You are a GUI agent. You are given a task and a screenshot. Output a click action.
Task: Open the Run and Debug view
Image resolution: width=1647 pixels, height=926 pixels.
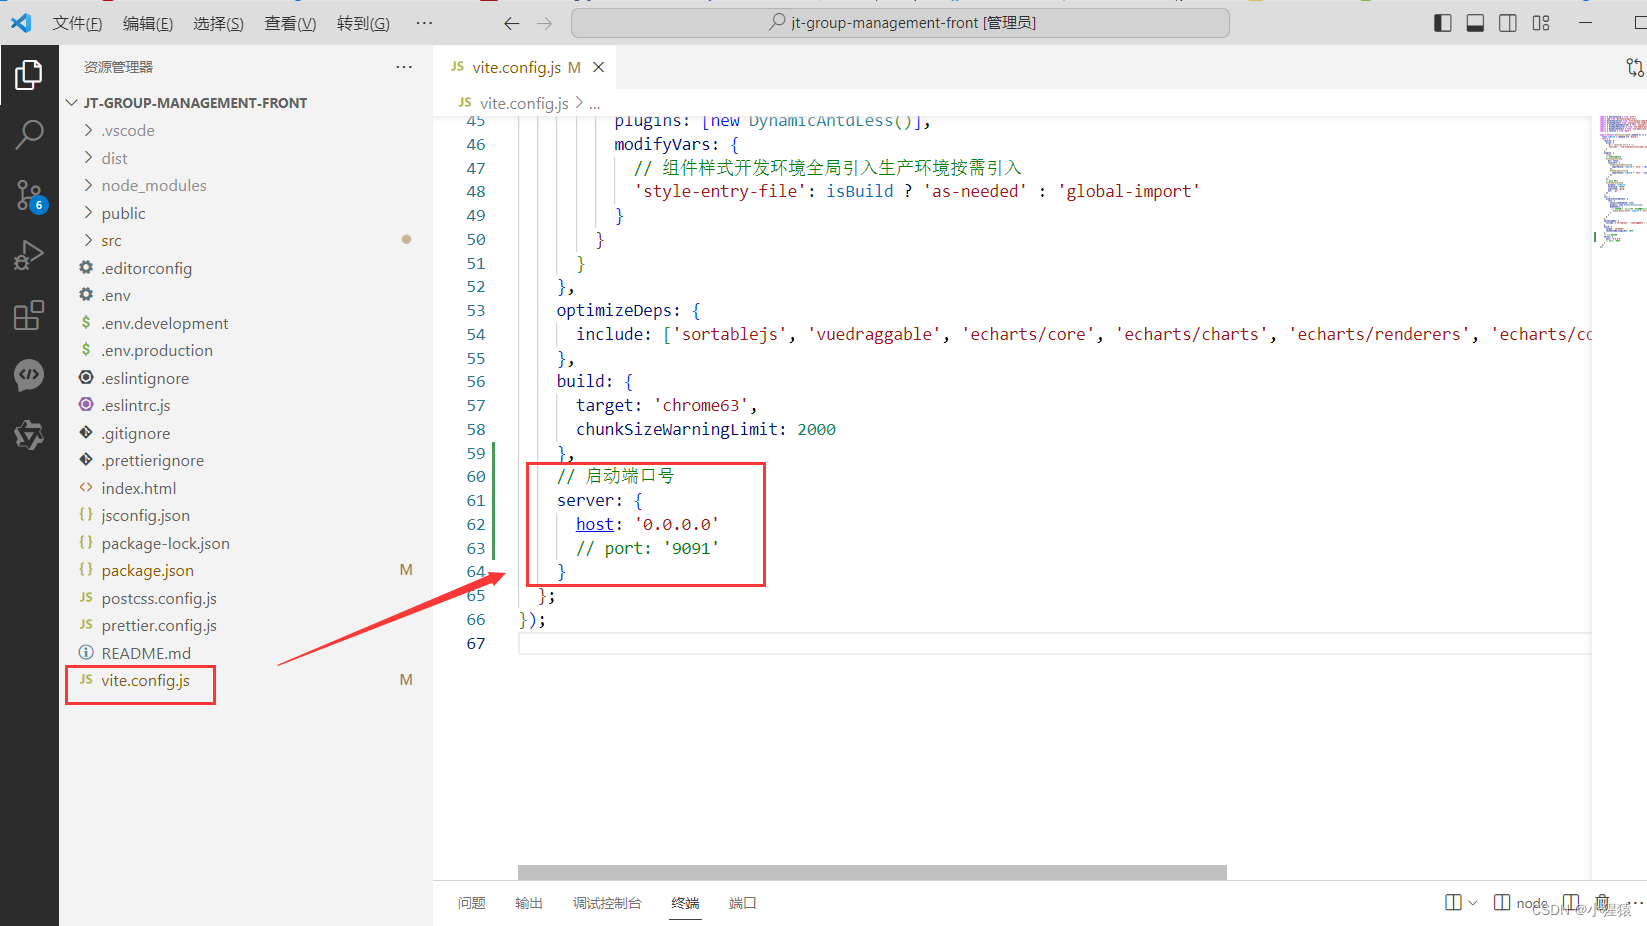coord(29,256)
